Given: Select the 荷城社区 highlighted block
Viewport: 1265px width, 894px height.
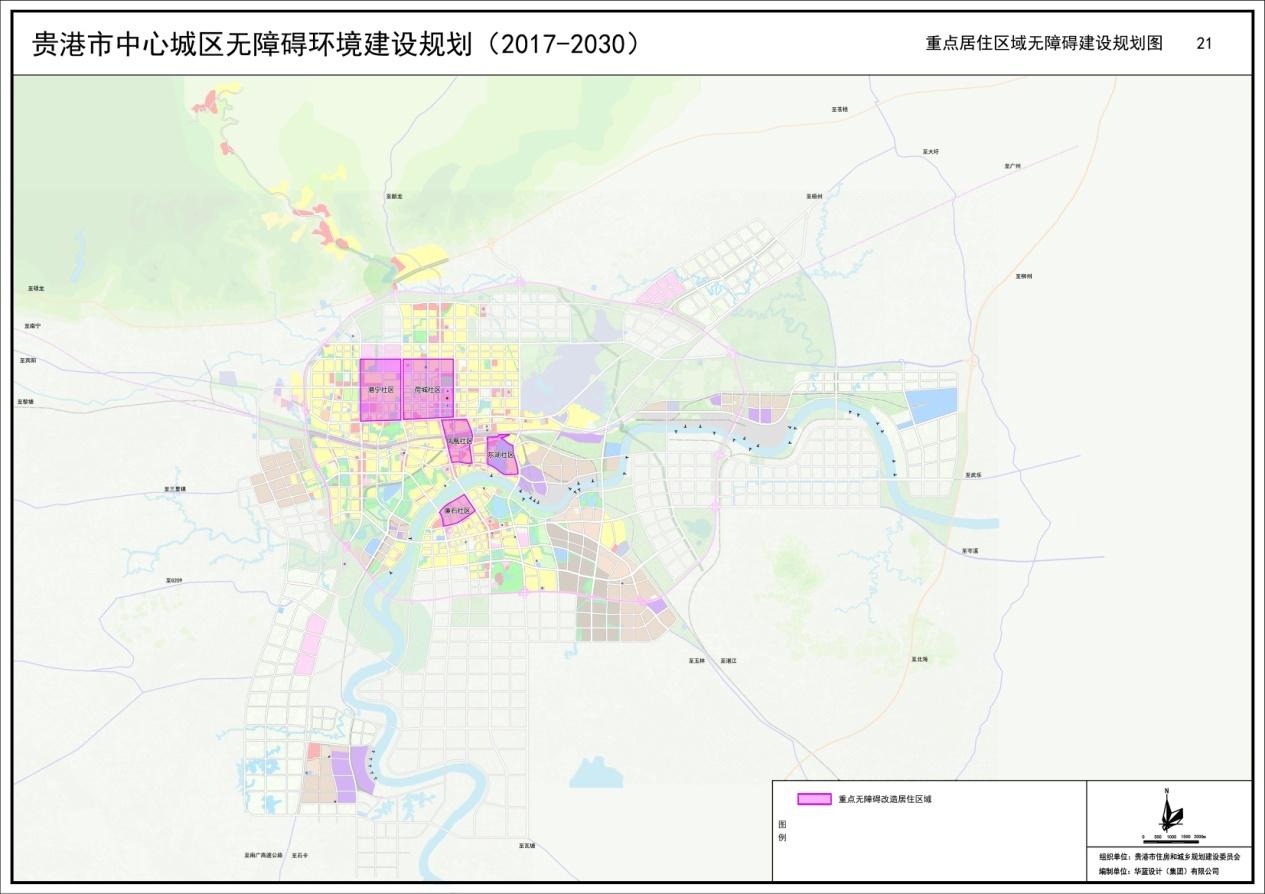Looking at the screenshot, I should (428, 389).
